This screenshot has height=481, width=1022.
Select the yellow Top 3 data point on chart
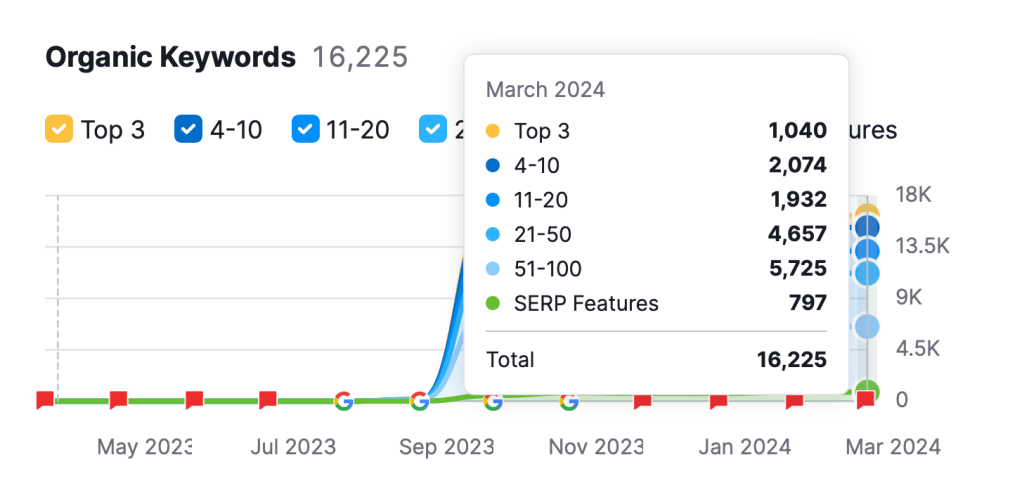click(866, 214)
